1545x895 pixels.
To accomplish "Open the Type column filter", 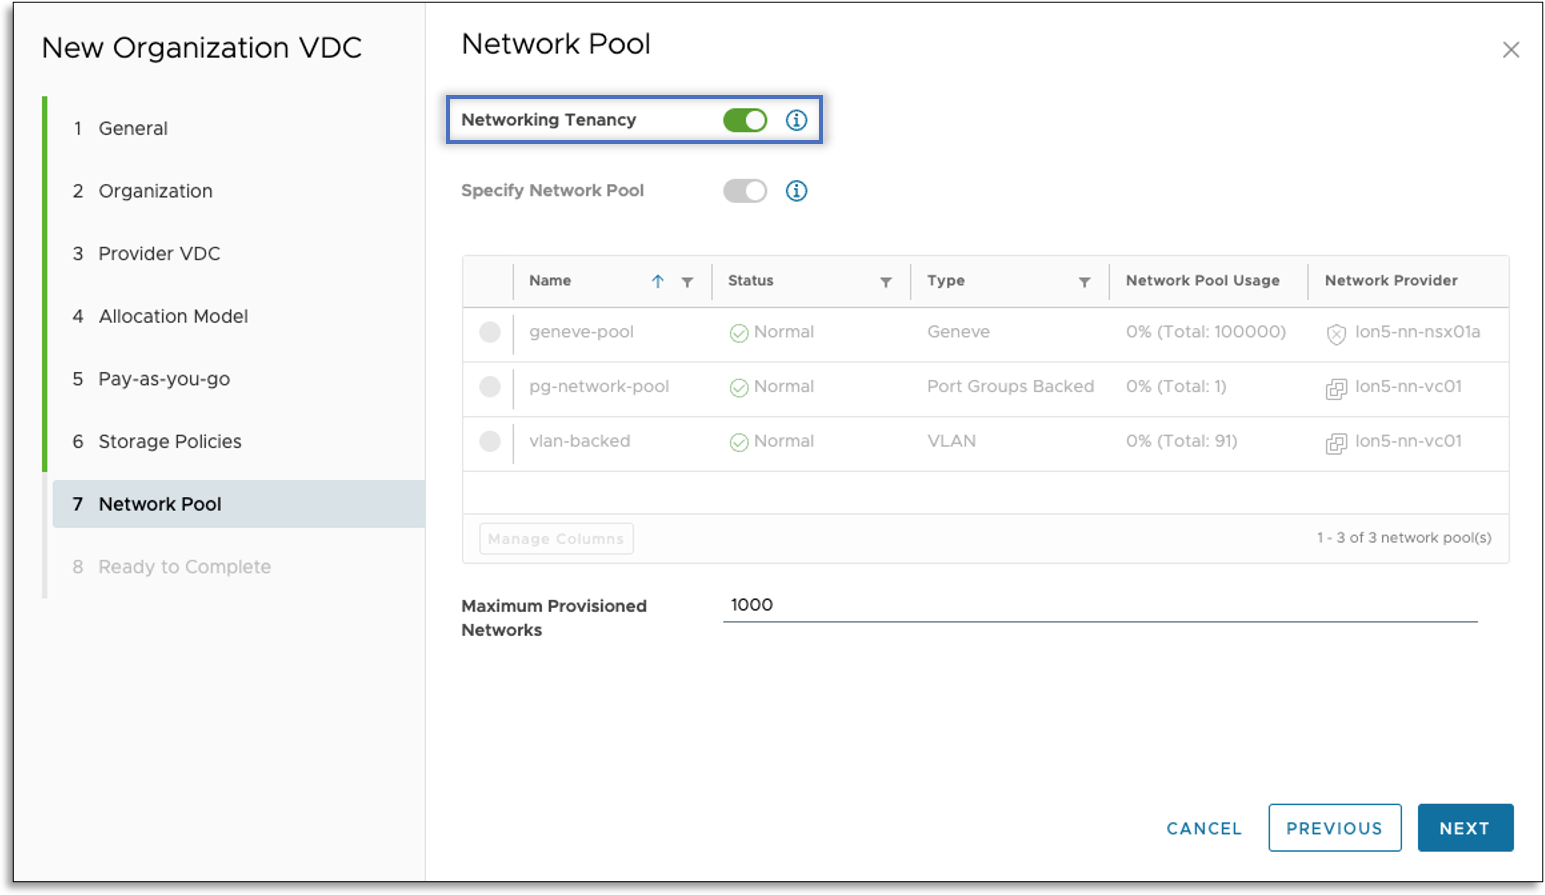I will coord(1084,282).
